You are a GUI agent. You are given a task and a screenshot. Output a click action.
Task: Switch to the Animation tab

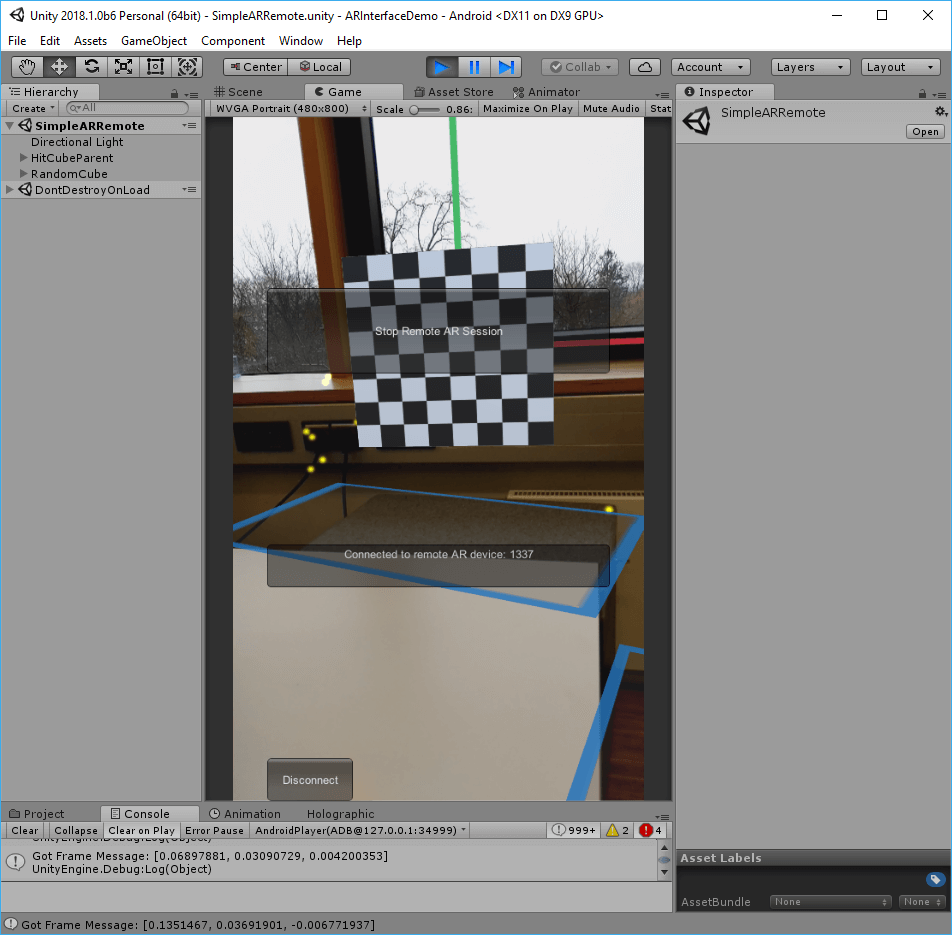pos(245,814)
